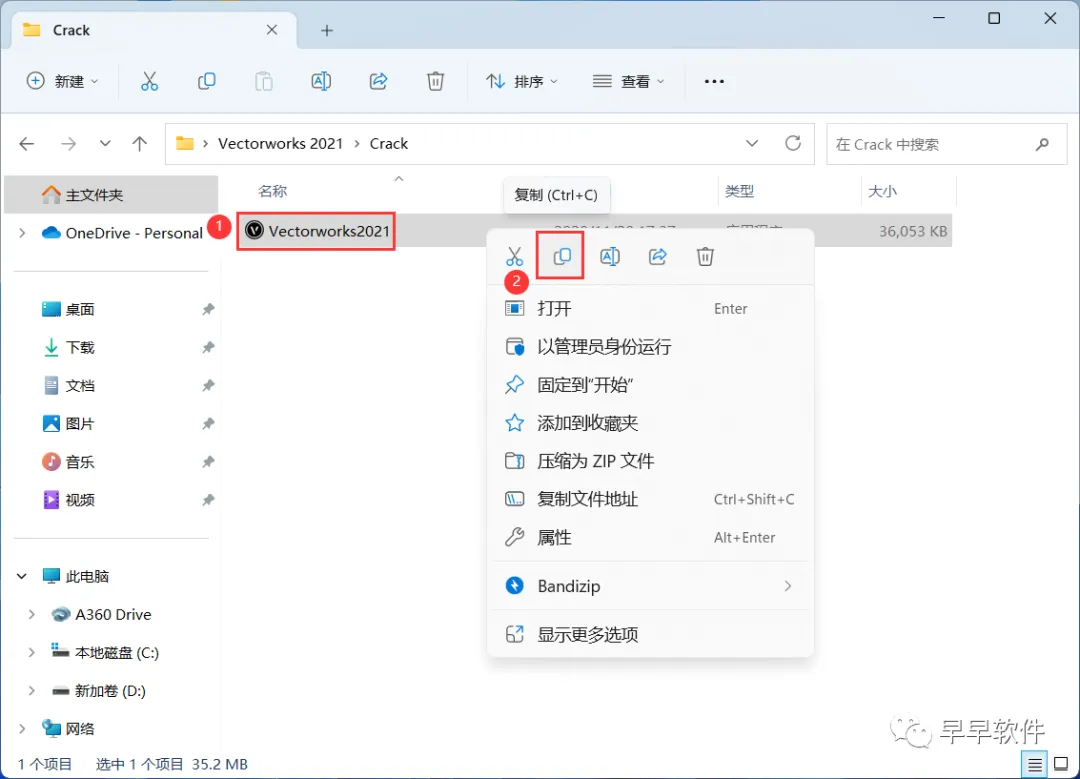The image size is (1080, 779).
Task: Go up one folder level
Action: [x=140, y=144]
